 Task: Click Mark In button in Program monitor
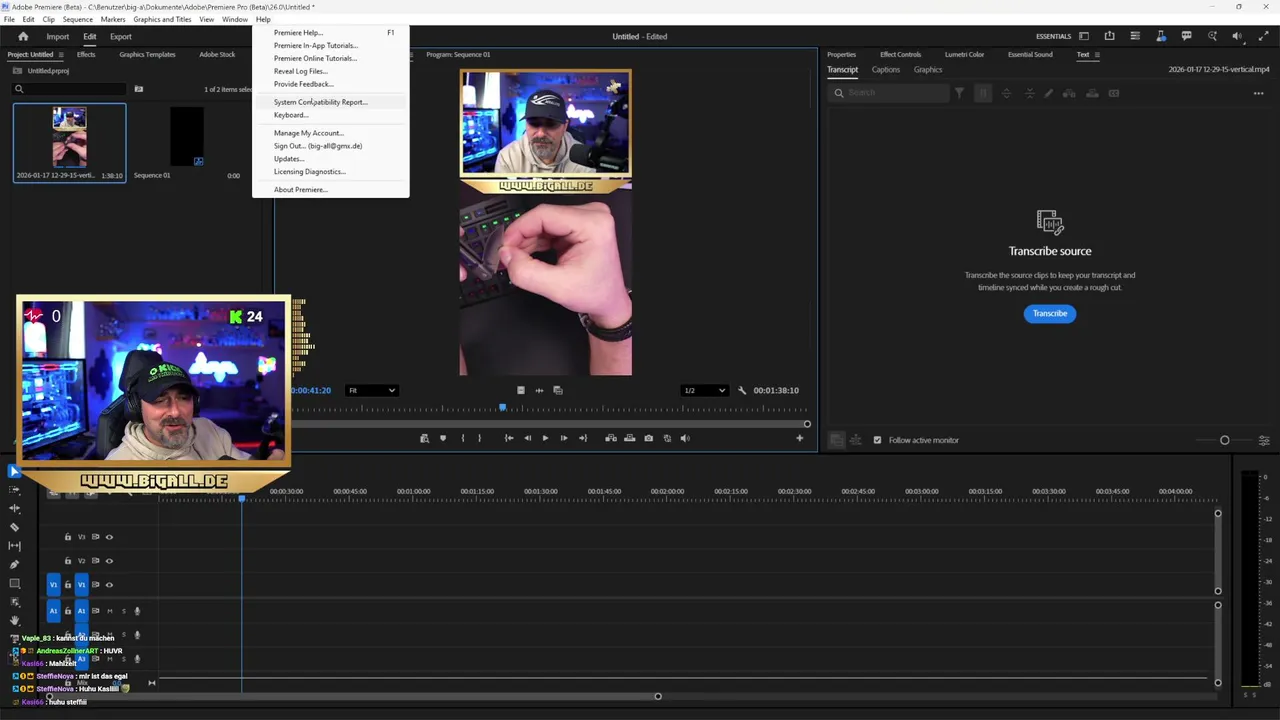pyautogui.click(x=462, y=438)
